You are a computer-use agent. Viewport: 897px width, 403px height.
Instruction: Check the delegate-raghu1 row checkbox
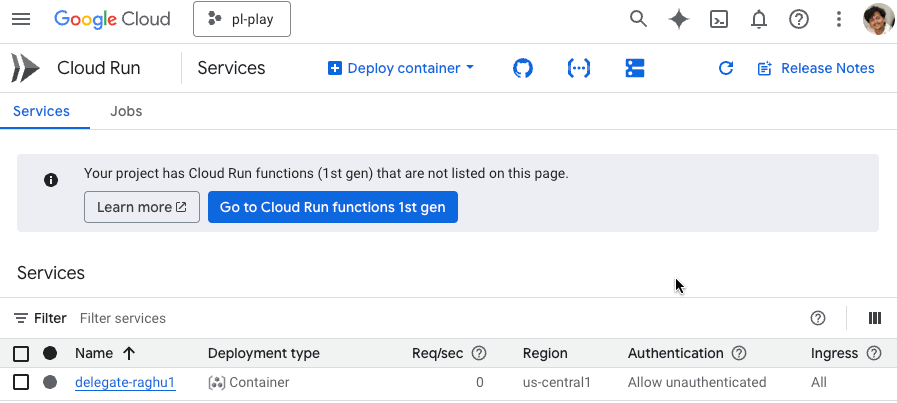[x=21, y=382]
